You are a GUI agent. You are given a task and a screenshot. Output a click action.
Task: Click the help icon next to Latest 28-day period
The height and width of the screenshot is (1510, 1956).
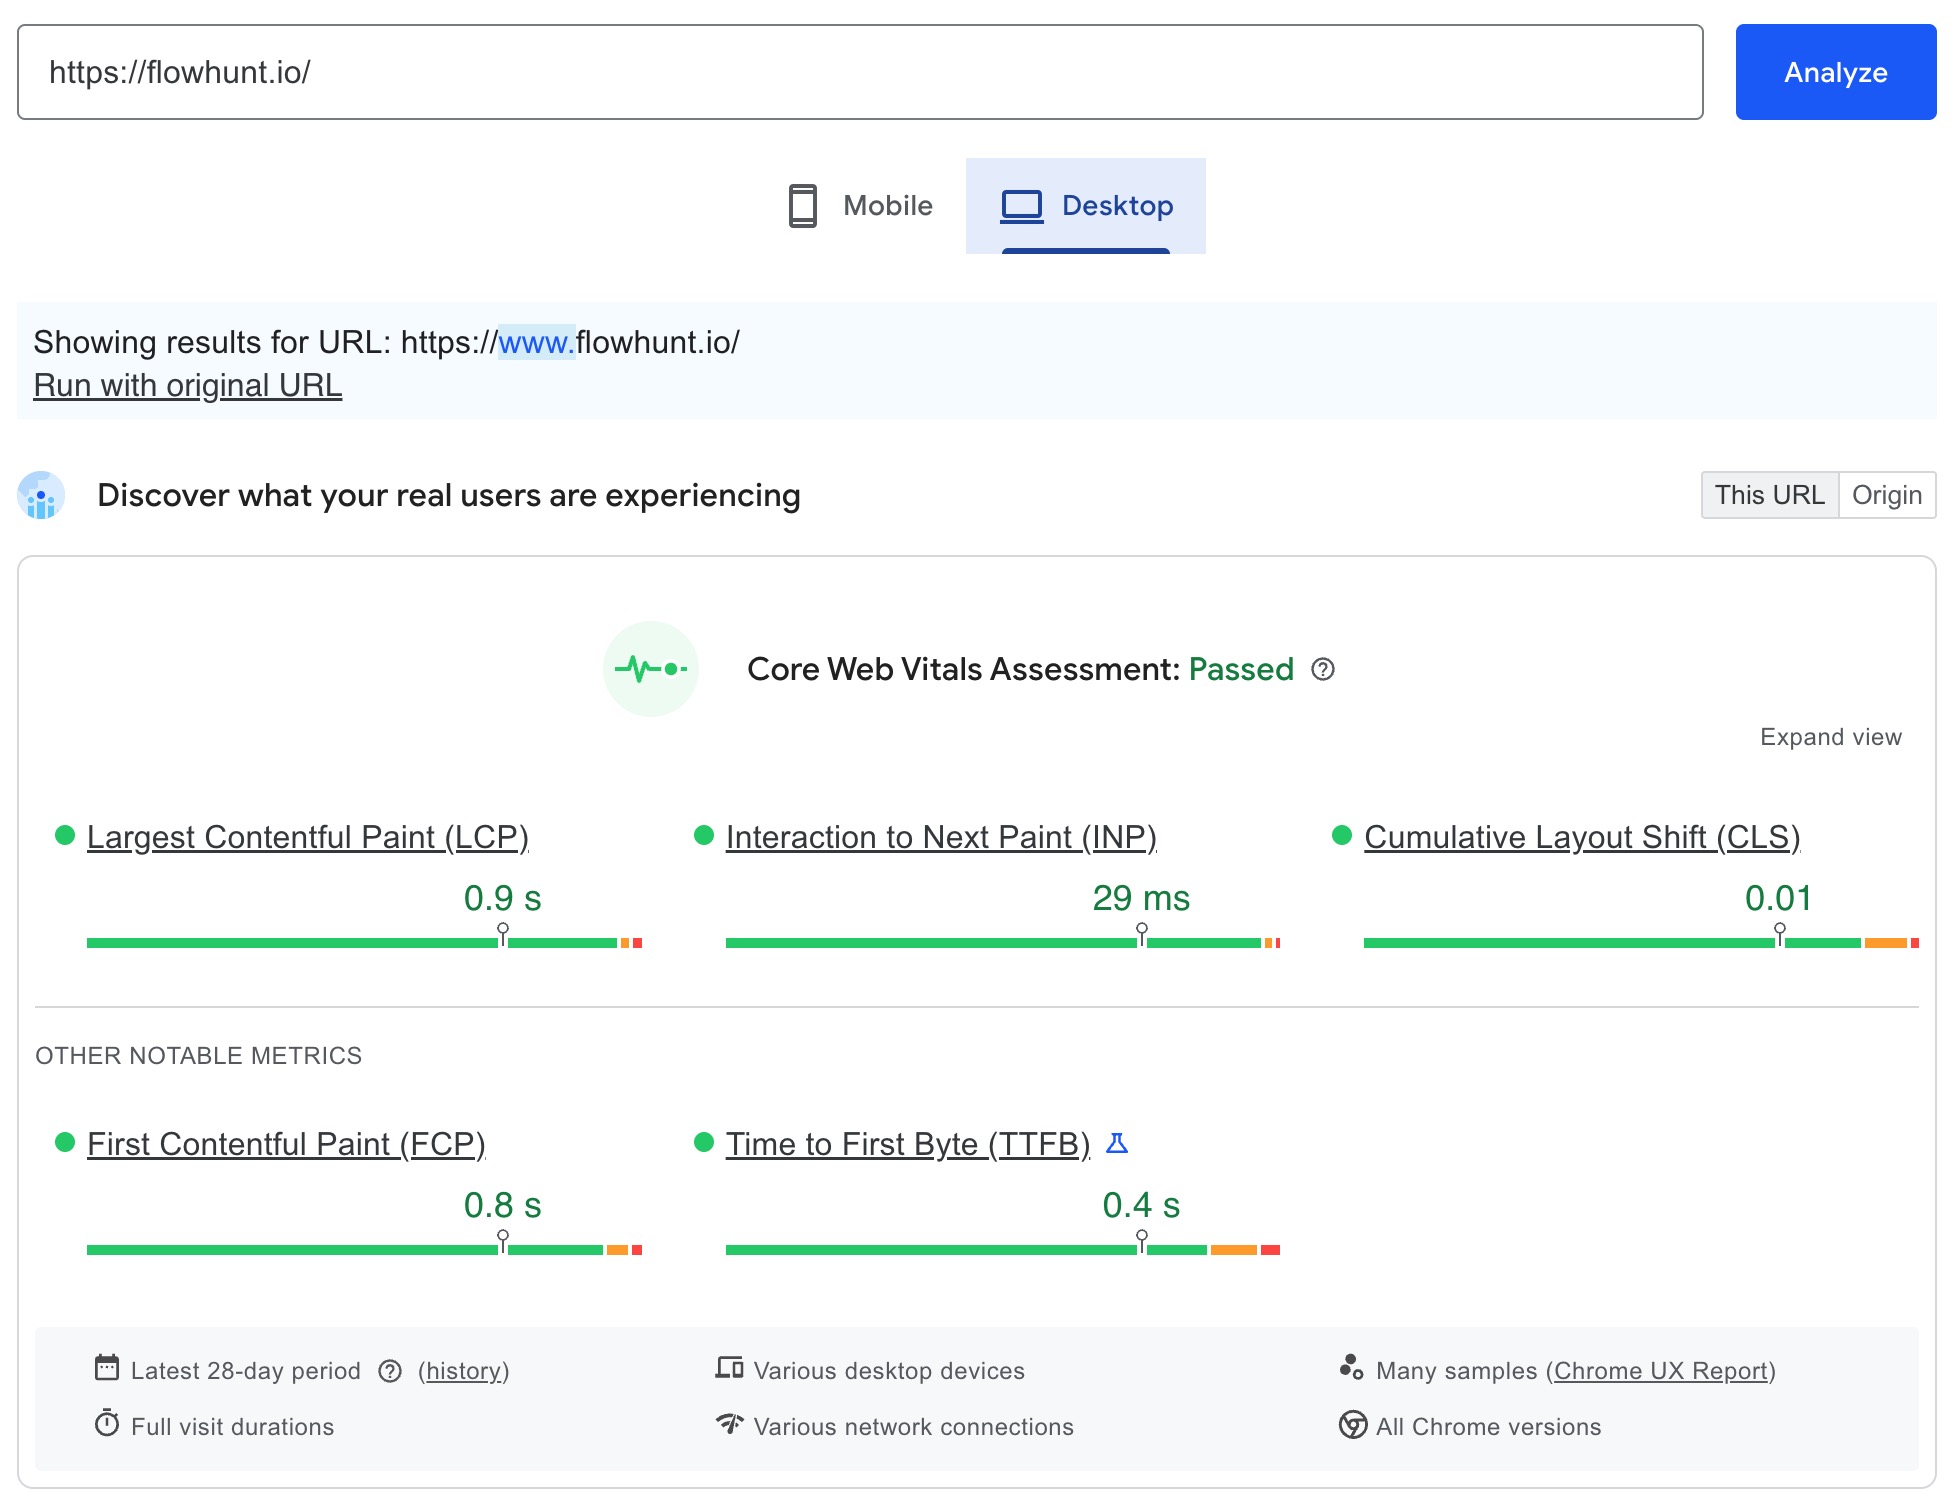coord(389,1370)
